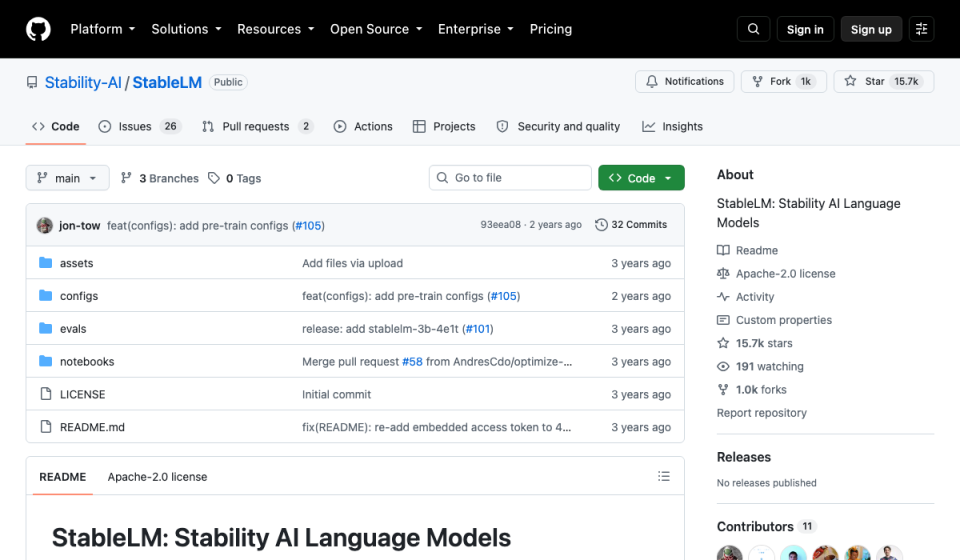Click the Notifications bell button
This screenshot has width=960, height=560.
[684, 81]
